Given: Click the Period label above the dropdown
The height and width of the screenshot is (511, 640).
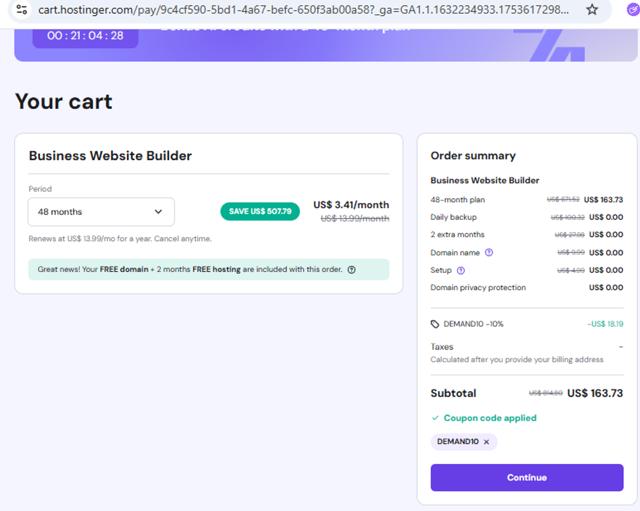Looking at the screenshot, I should pos(40,189).
